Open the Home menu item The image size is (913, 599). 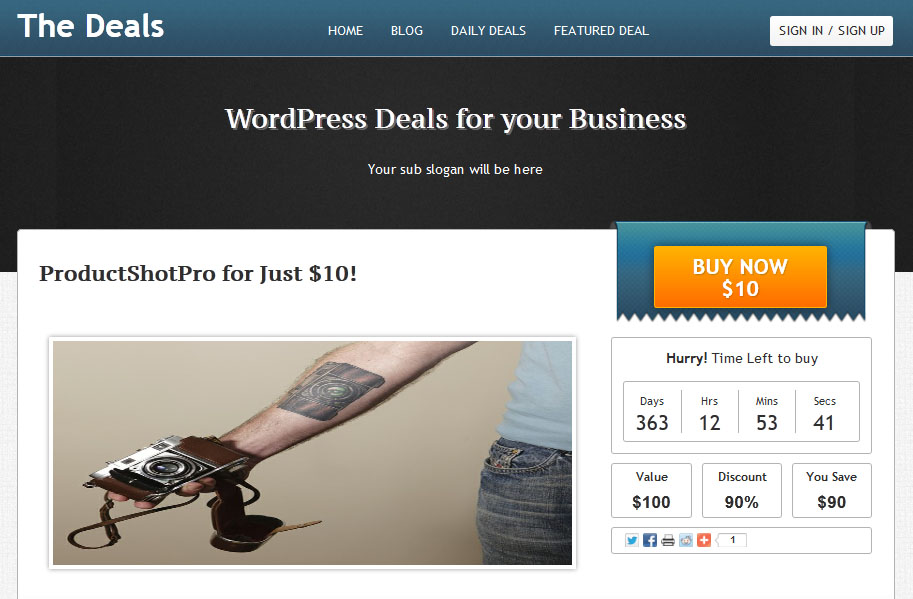[x=345, y=31]
